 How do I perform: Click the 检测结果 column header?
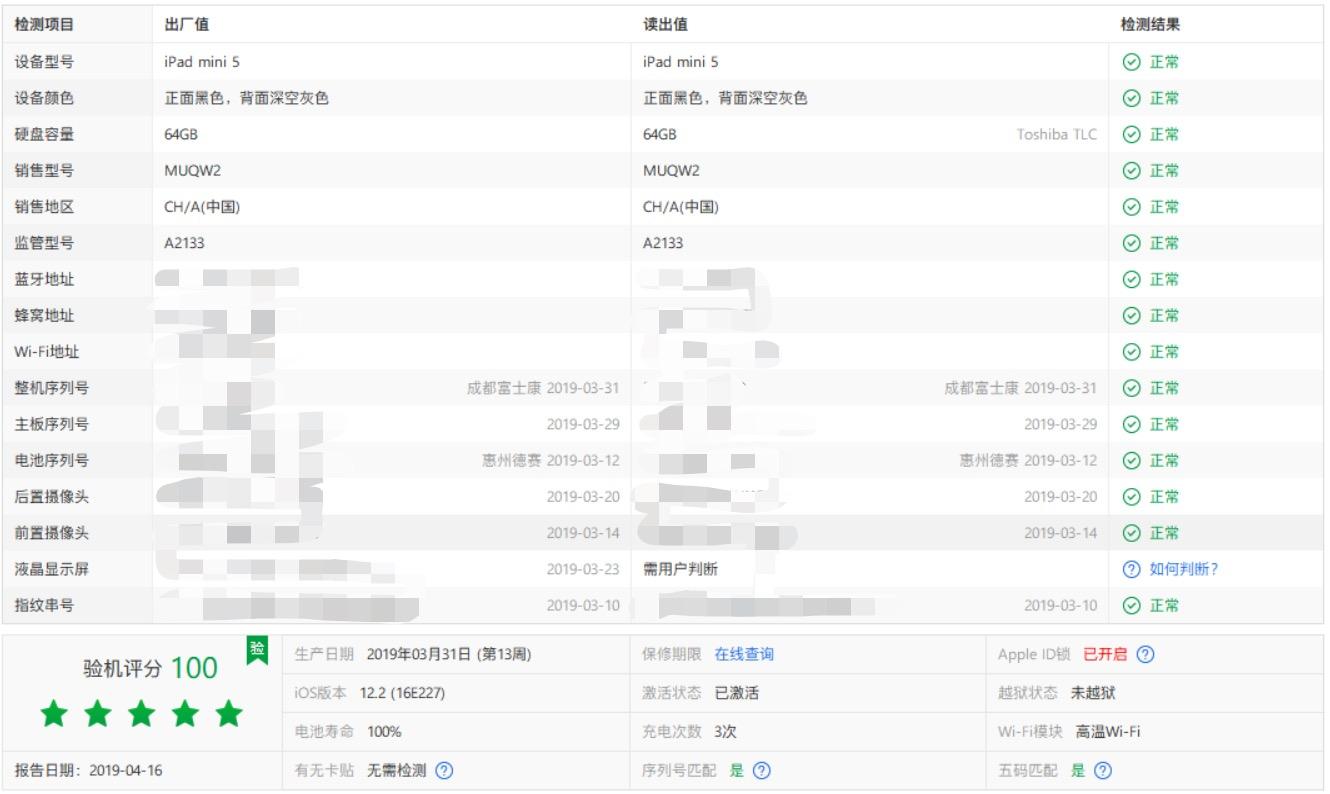coord(1150,24)
